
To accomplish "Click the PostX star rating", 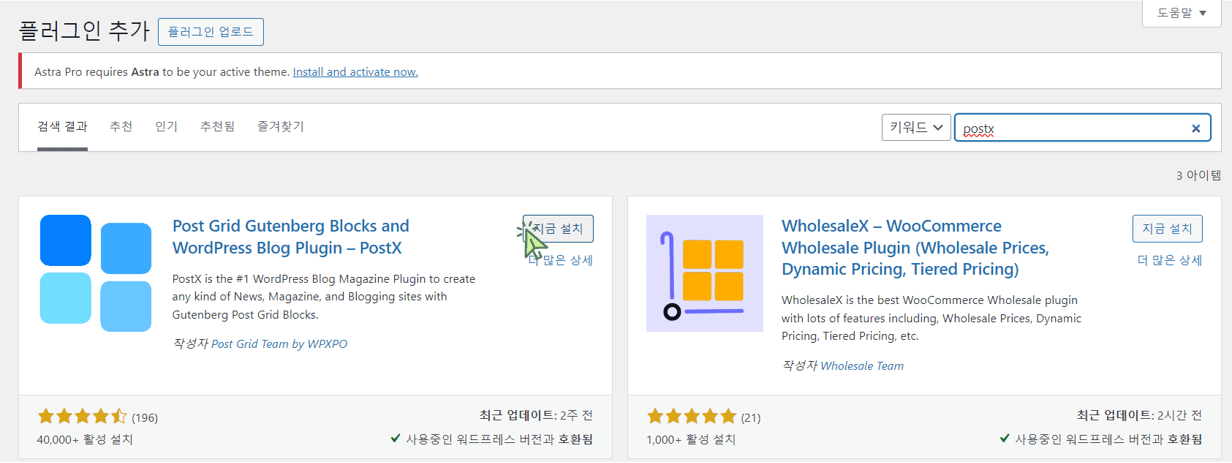I will (83, 416).
